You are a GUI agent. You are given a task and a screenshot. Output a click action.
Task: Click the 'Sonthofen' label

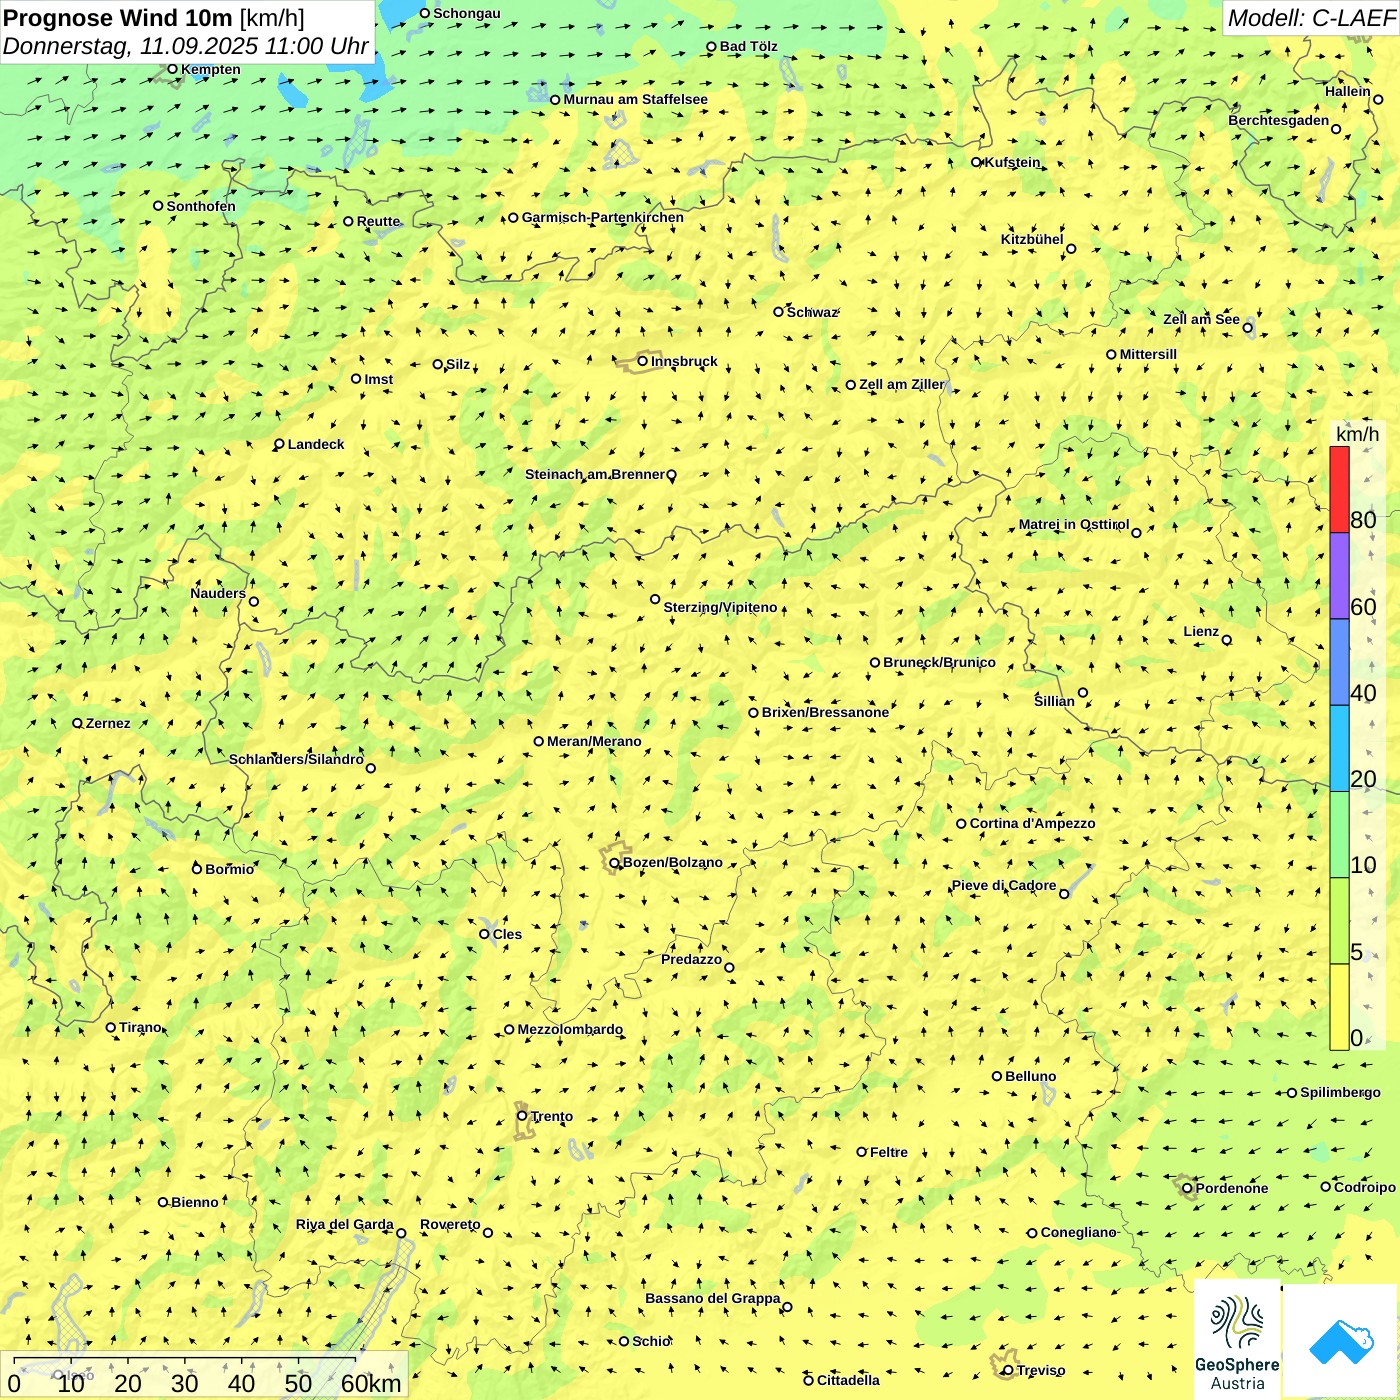(x=201, y=206)
